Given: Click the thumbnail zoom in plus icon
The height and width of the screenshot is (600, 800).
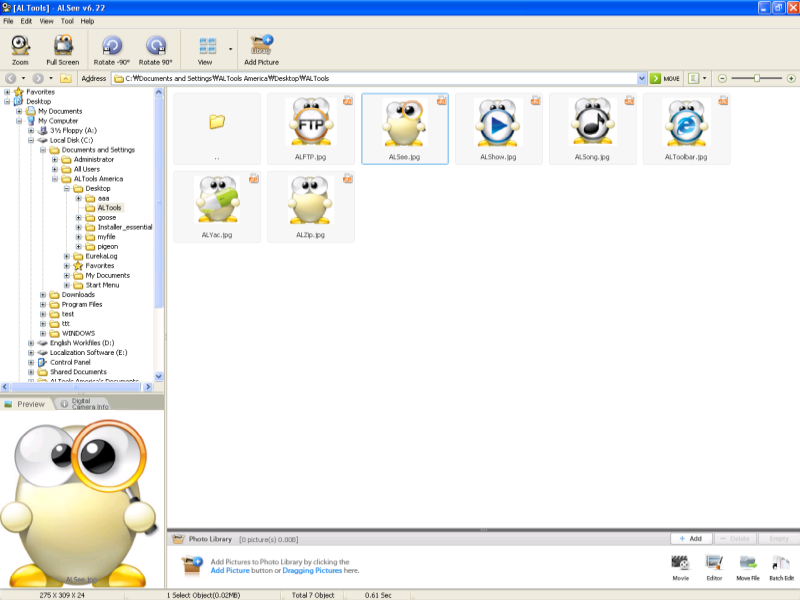Looking at the screenshot, I should point(791,78).
